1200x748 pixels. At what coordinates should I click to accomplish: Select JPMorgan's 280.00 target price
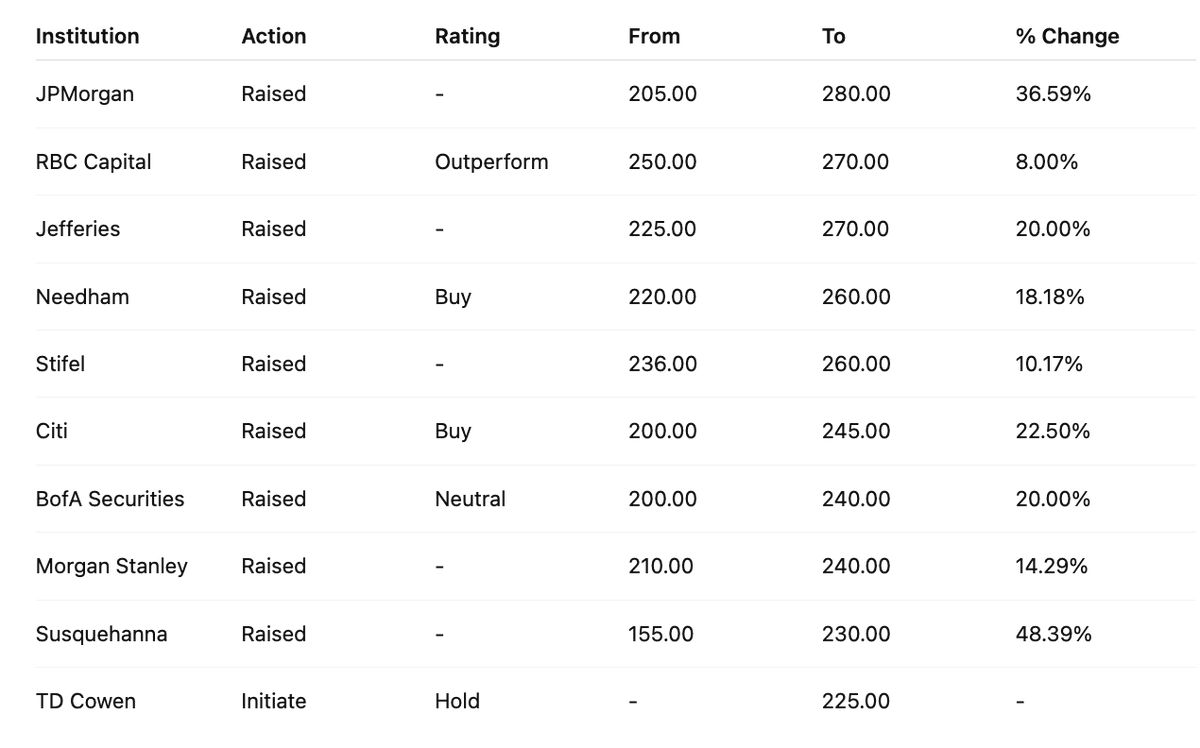coord(856,94)
